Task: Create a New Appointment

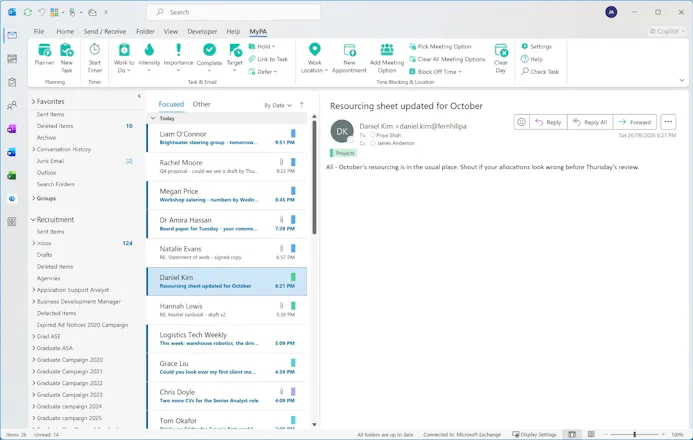Action: point(349,58)
